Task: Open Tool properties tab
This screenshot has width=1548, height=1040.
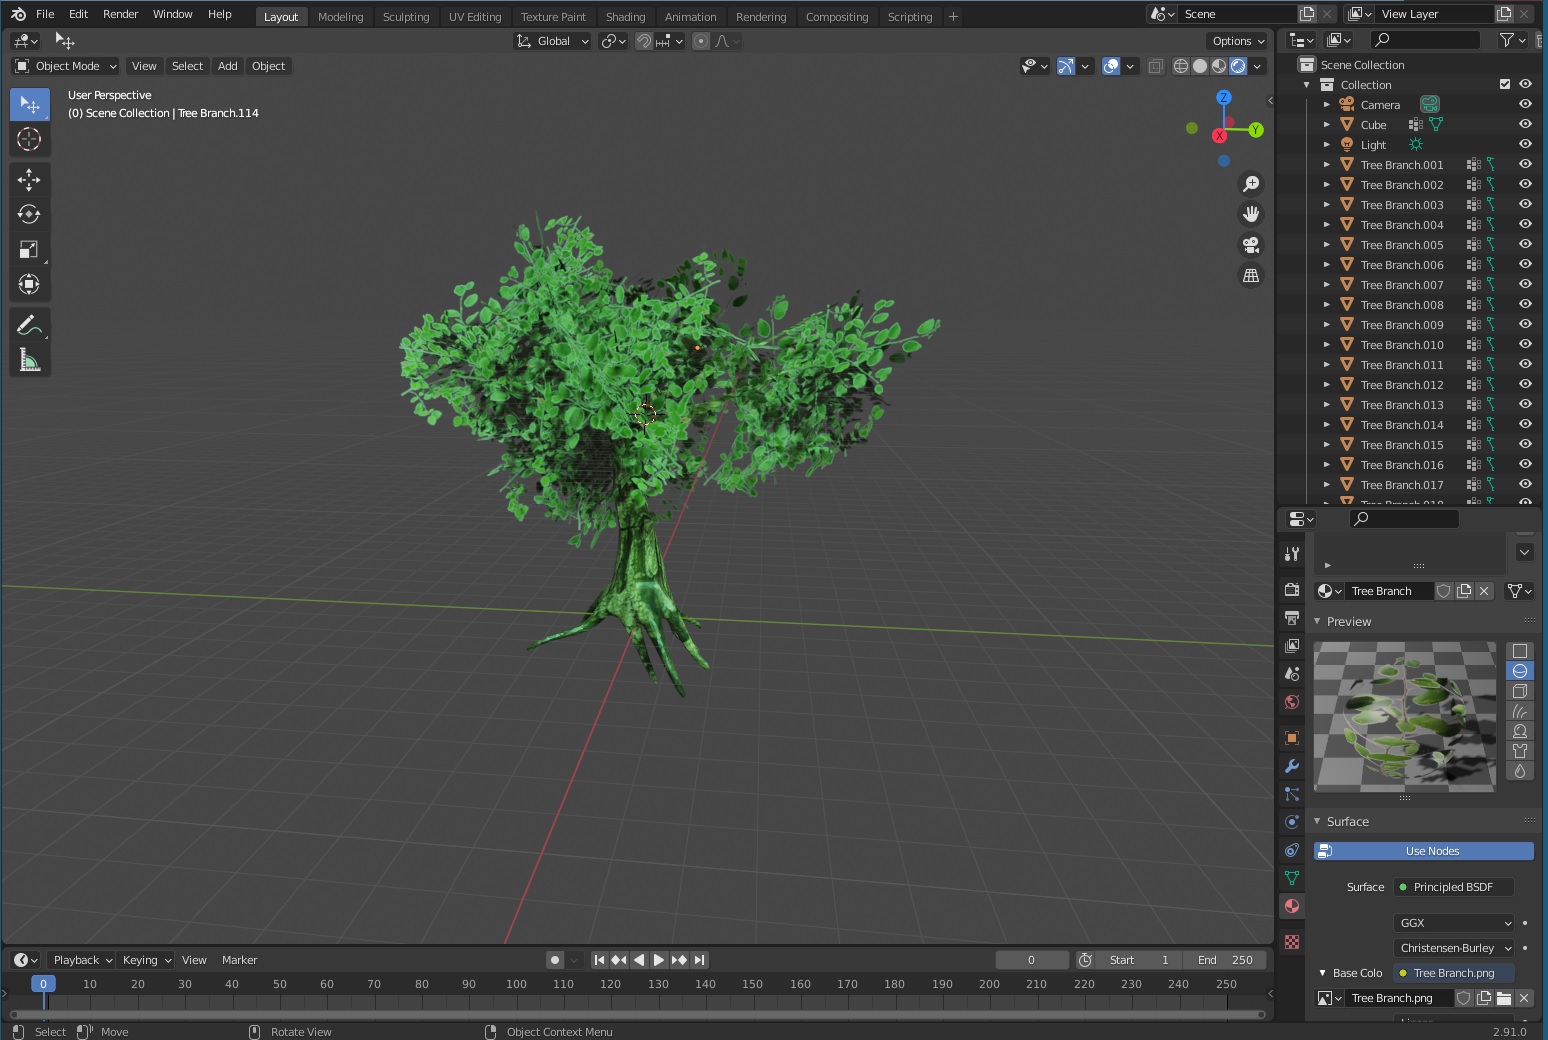Action: [1292, 554]
